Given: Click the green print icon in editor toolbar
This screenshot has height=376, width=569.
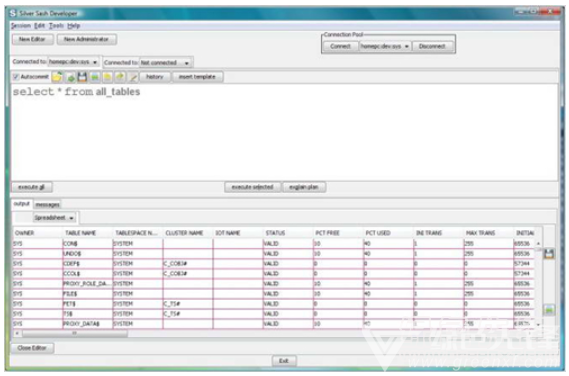Looking at the screenshot, I should pos(95,77).
